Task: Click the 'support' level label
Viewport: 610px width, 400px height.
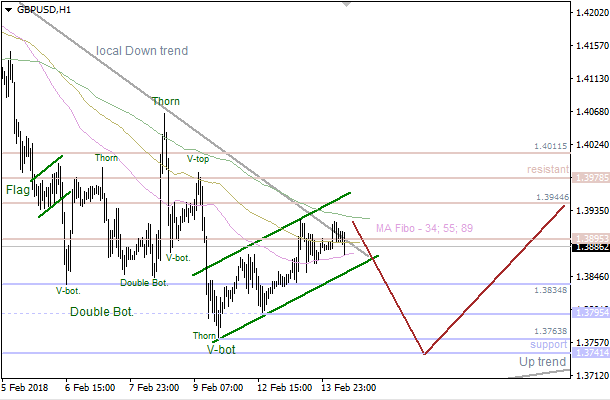Action: tap(549, 344)
